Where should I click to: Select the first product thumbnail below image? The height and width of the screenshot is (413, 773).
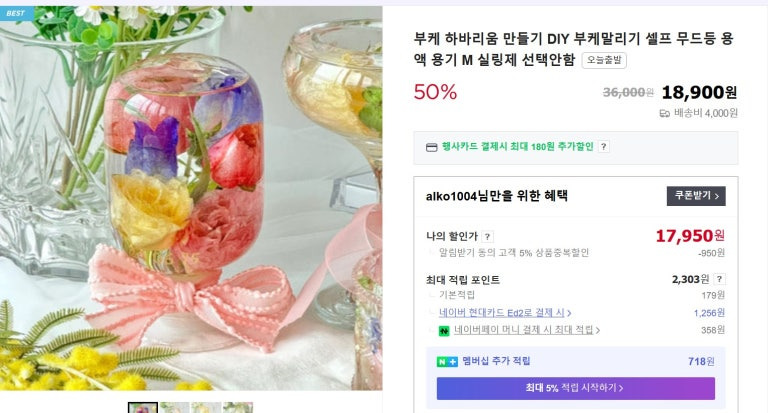143,408
